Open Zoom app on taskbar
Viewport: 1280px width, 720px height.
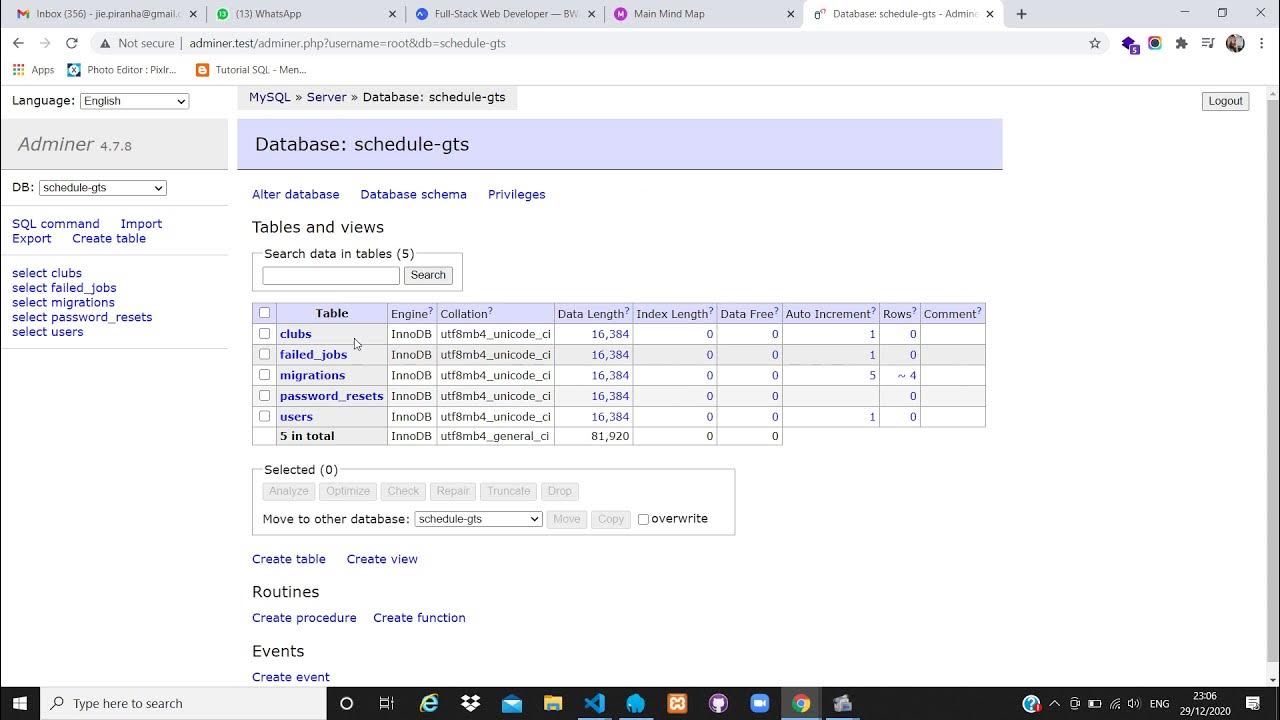pos(760,703)
